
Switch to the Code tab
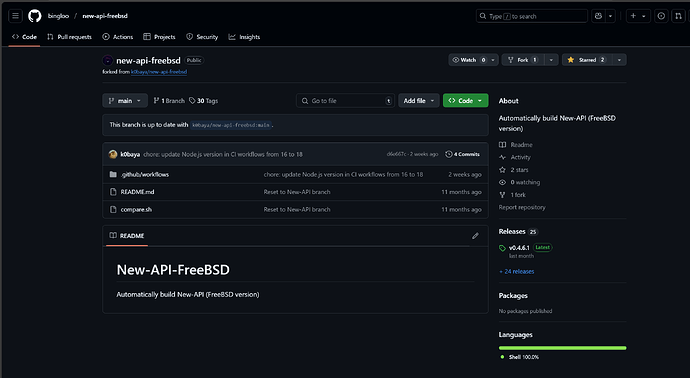[24, 37]
